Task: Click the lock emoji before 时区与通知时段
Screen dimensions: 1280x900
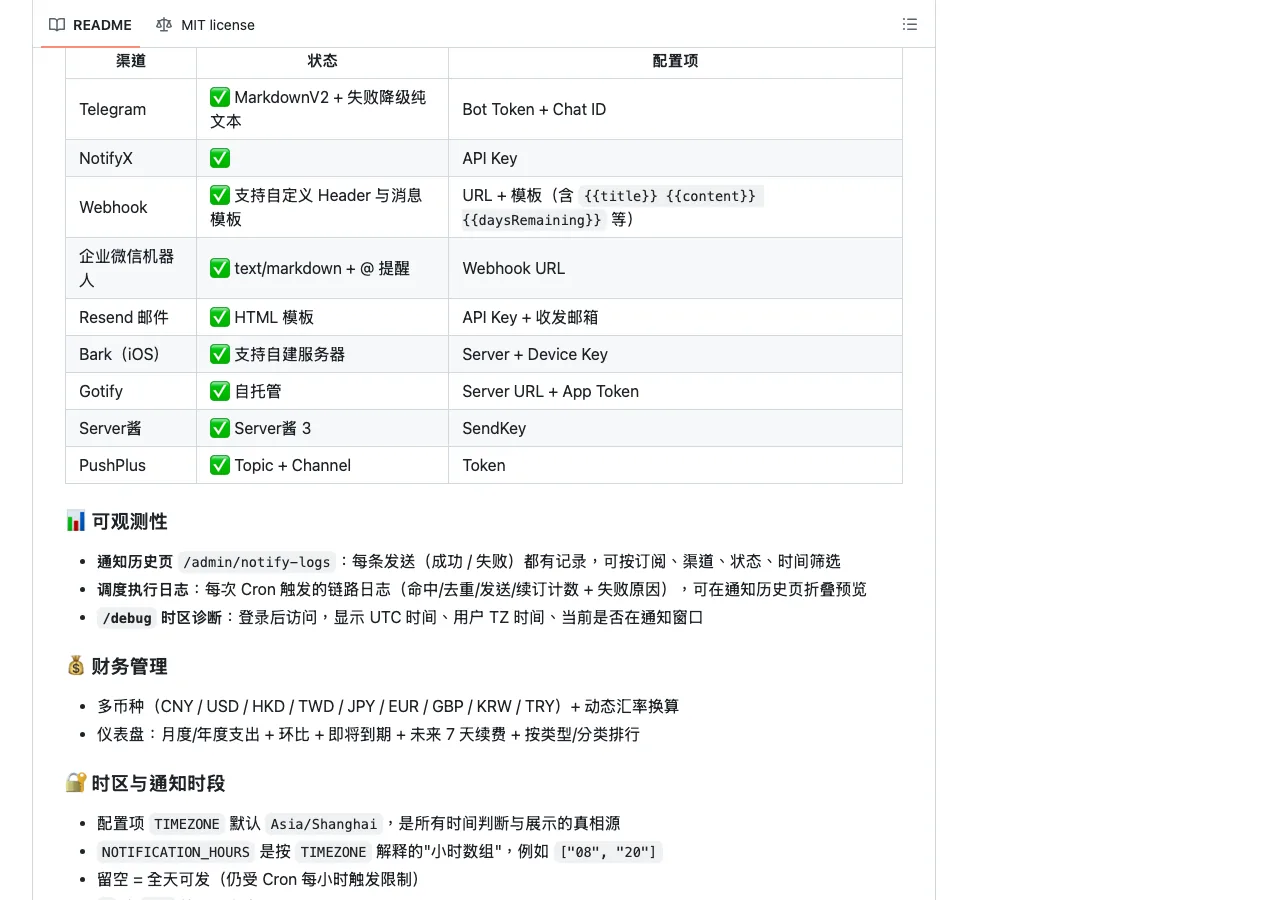Action: [76, 783]
